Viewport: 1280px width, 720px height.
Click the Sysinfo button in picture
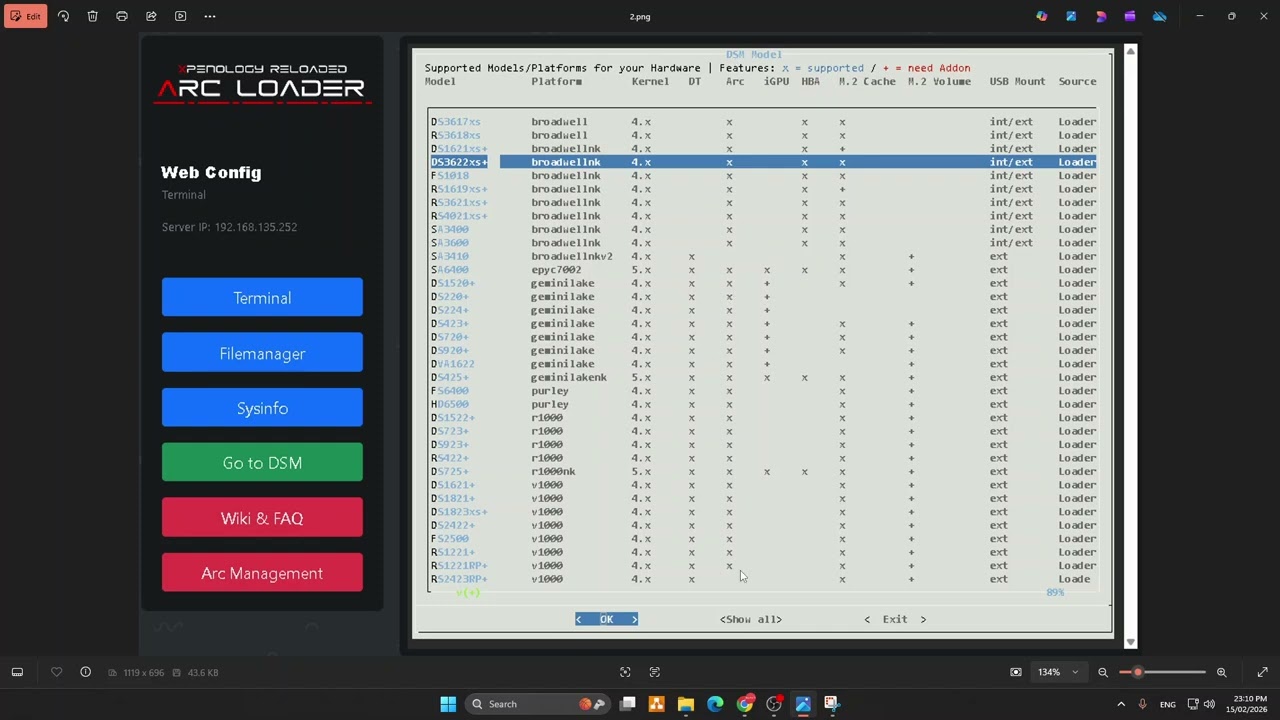coord(262,408)
